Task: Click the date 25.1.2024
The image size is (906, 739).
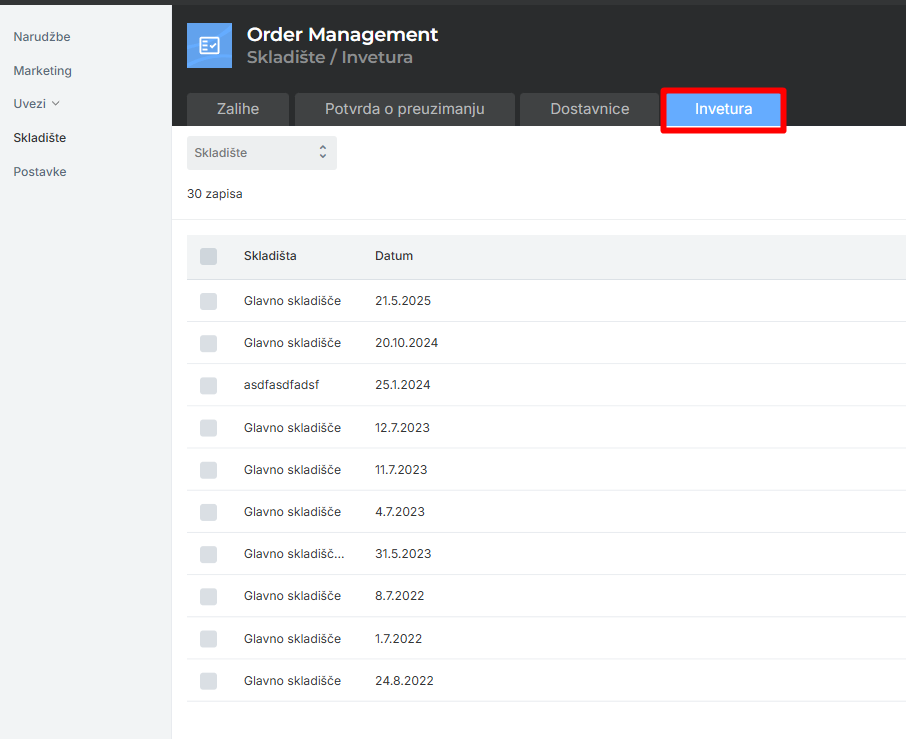Action: click(403, 385)
